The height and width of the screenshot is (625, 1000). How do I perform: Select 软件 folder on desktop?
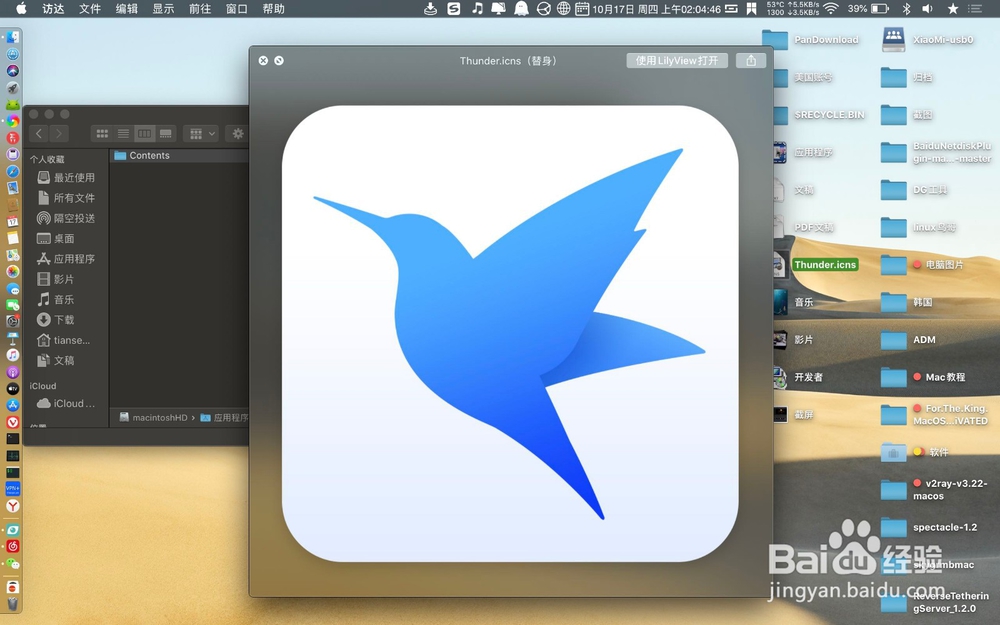pyautogui.click(x=915, y=452)
